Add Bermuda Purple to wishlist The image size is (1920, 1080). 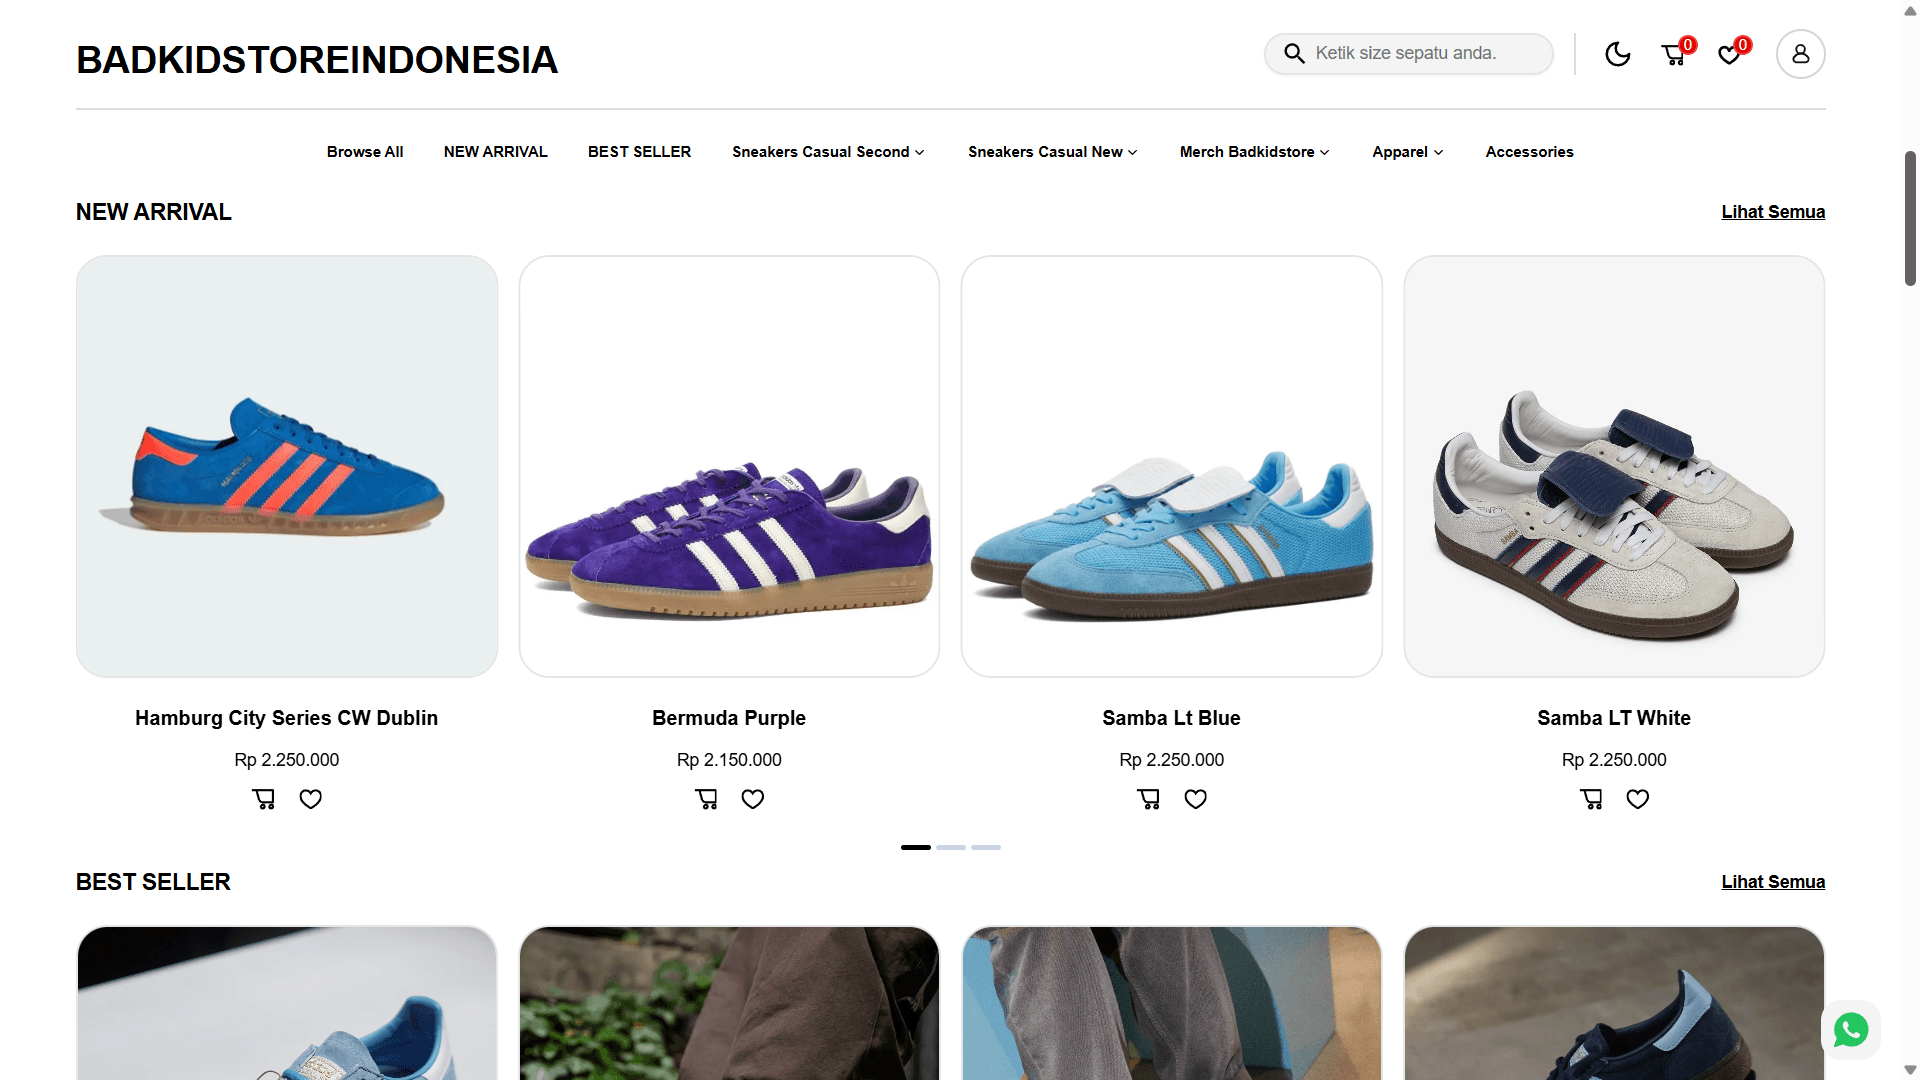[x=752, y=798]
